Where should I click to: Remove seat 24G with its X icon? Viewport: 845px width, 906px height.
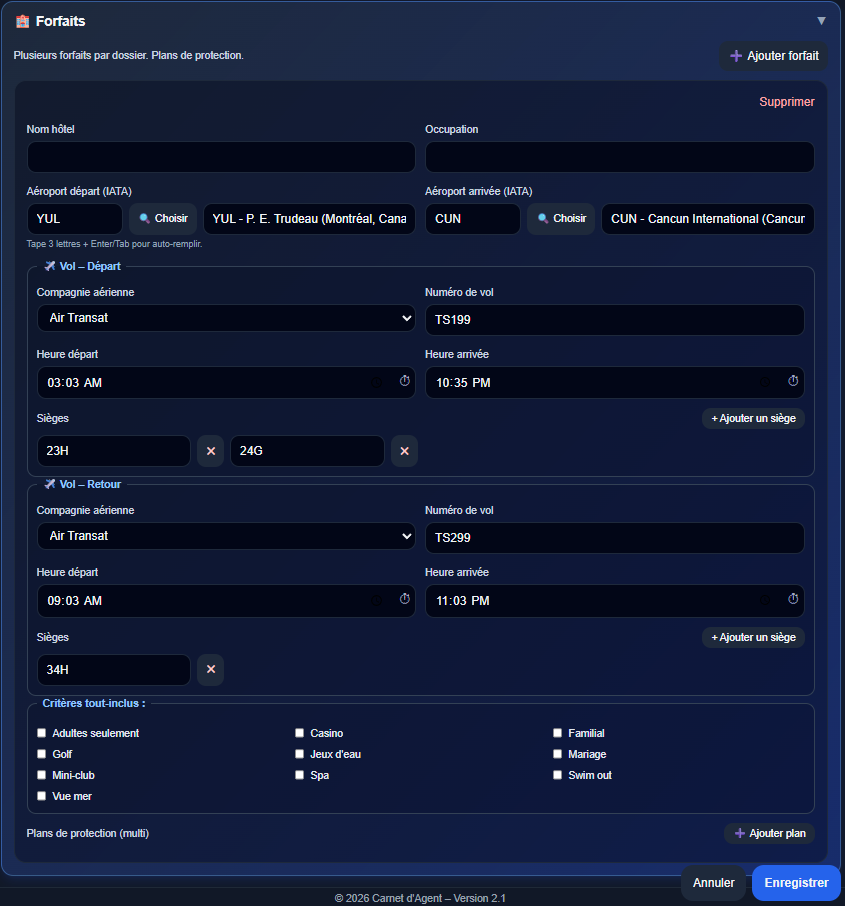click(x=404, y=451)
